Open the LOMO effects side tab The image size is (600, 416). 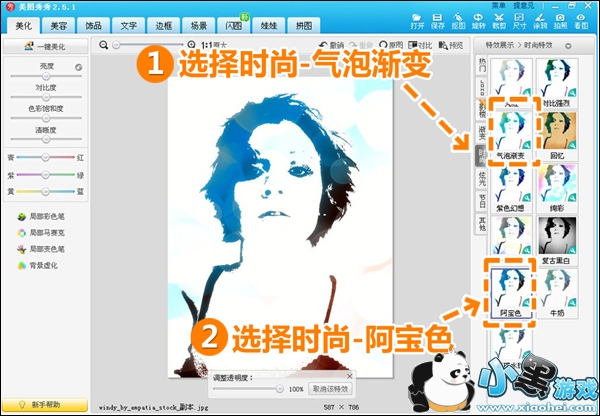click(482, 88)
